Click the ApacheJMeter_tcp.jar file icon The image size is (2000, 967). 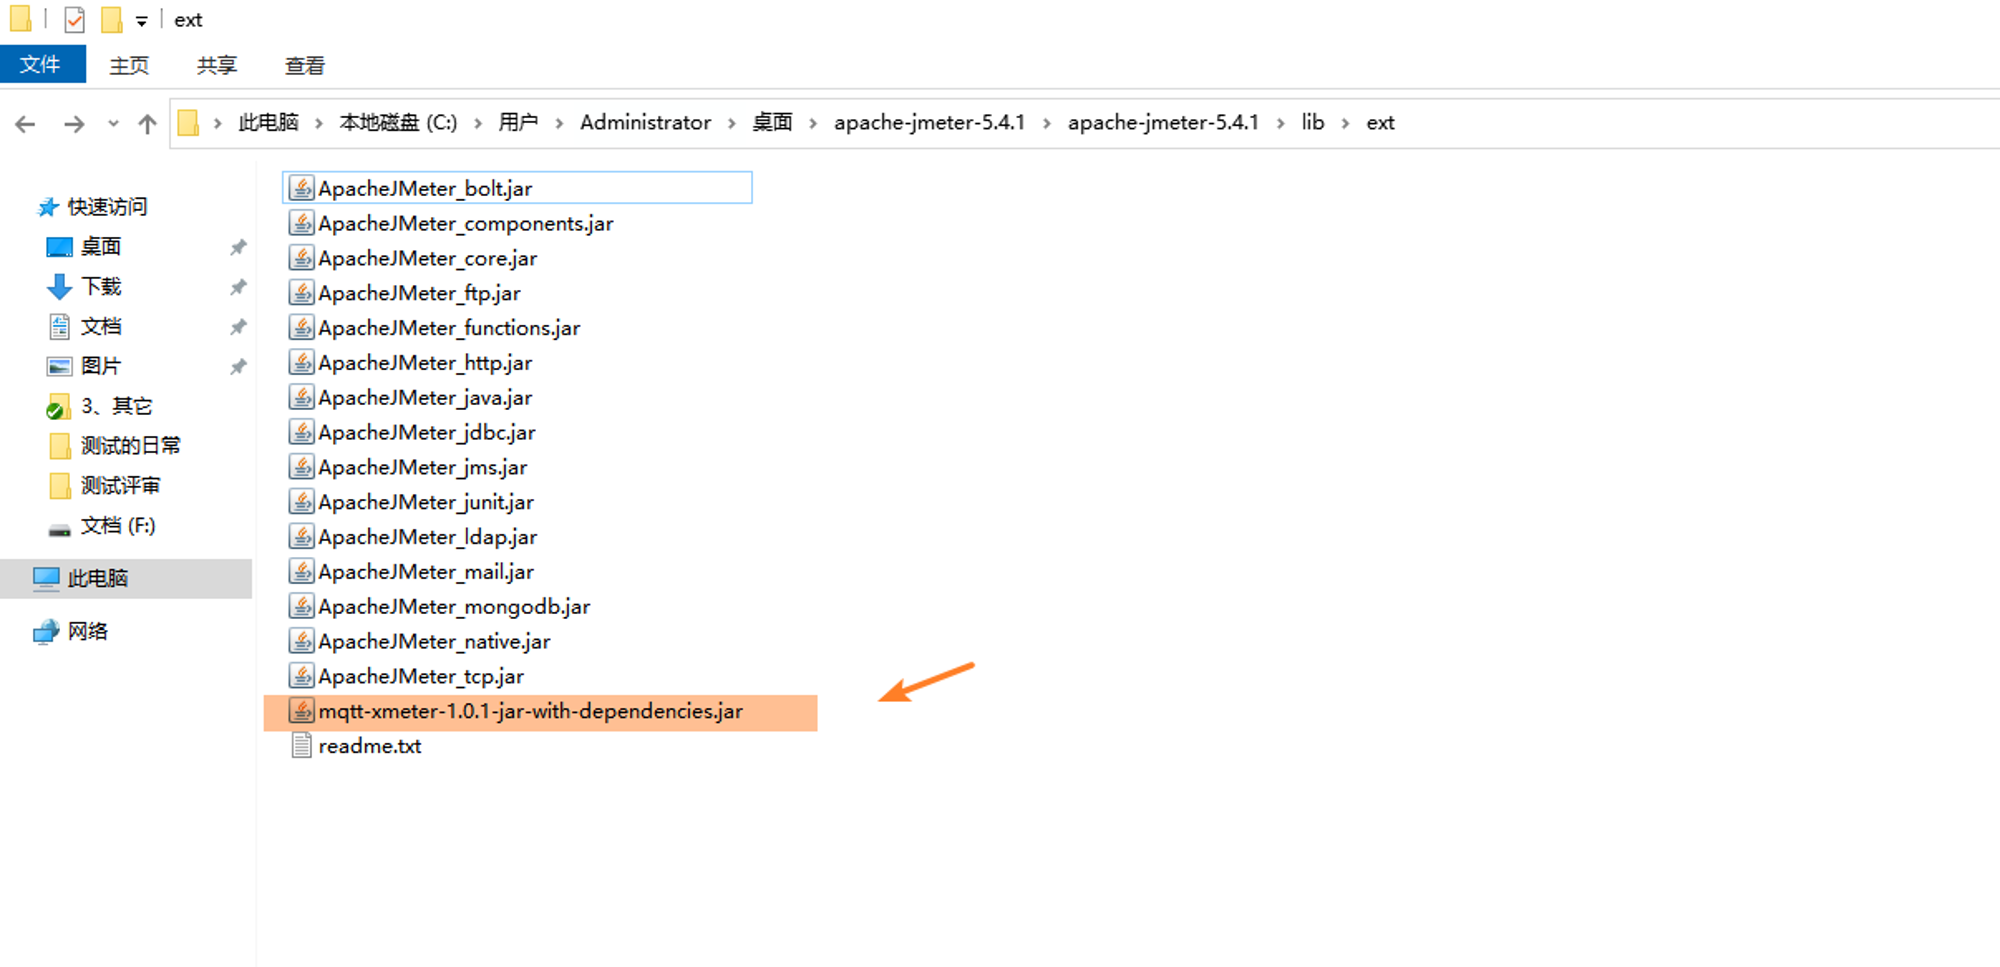click(x=302, y=676)
